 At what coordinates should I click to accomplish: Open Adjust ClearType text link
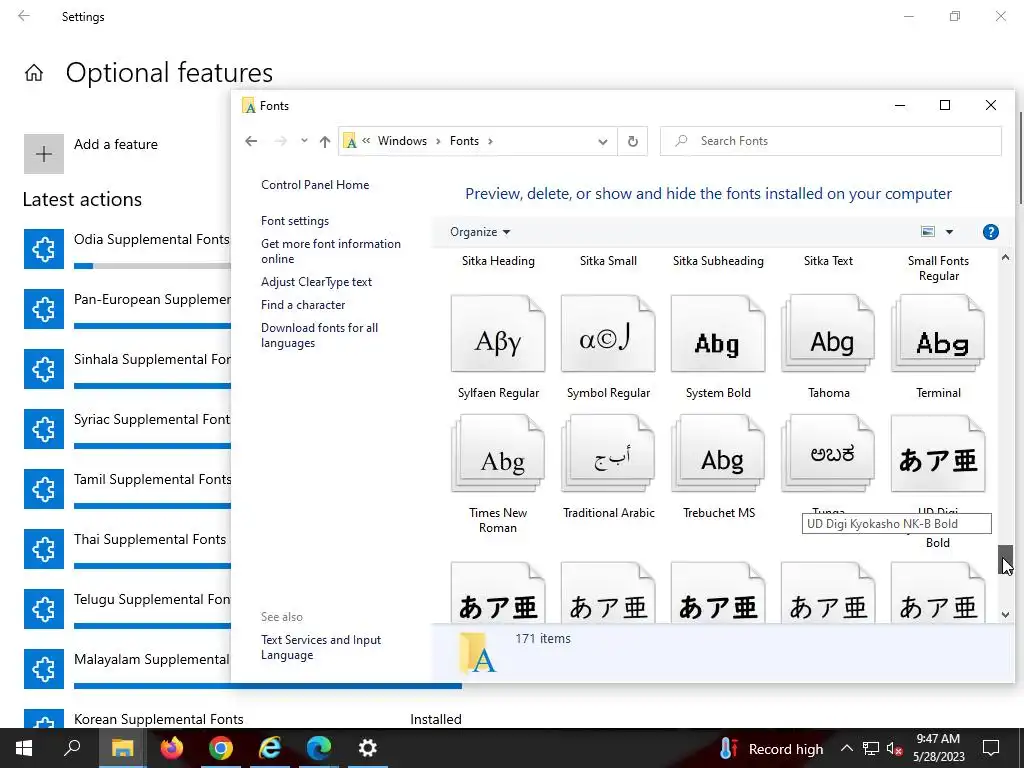(316, 281)
